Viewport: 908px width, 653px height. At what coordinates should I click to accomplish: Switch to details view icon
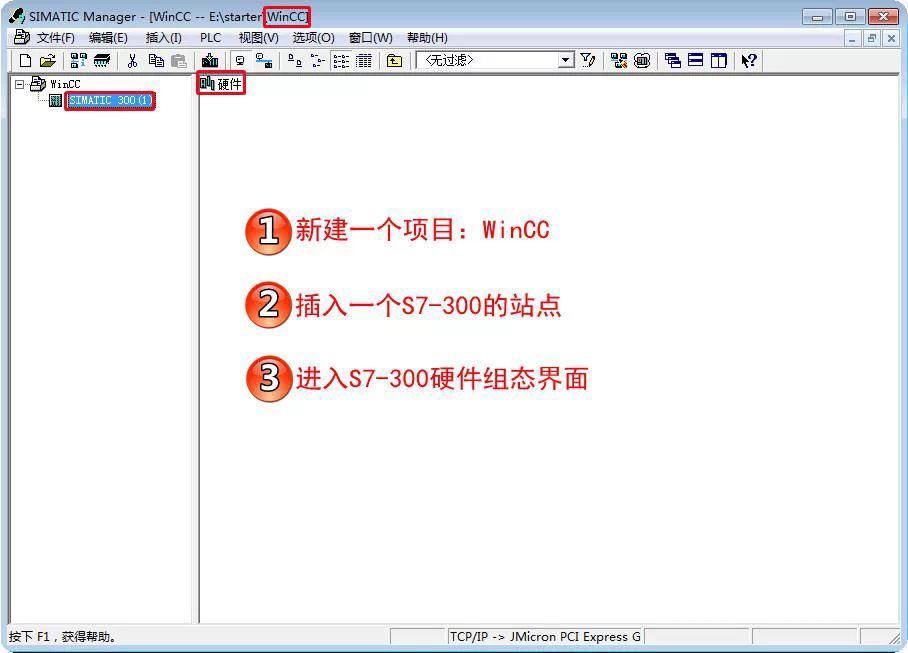pos(364,60)
